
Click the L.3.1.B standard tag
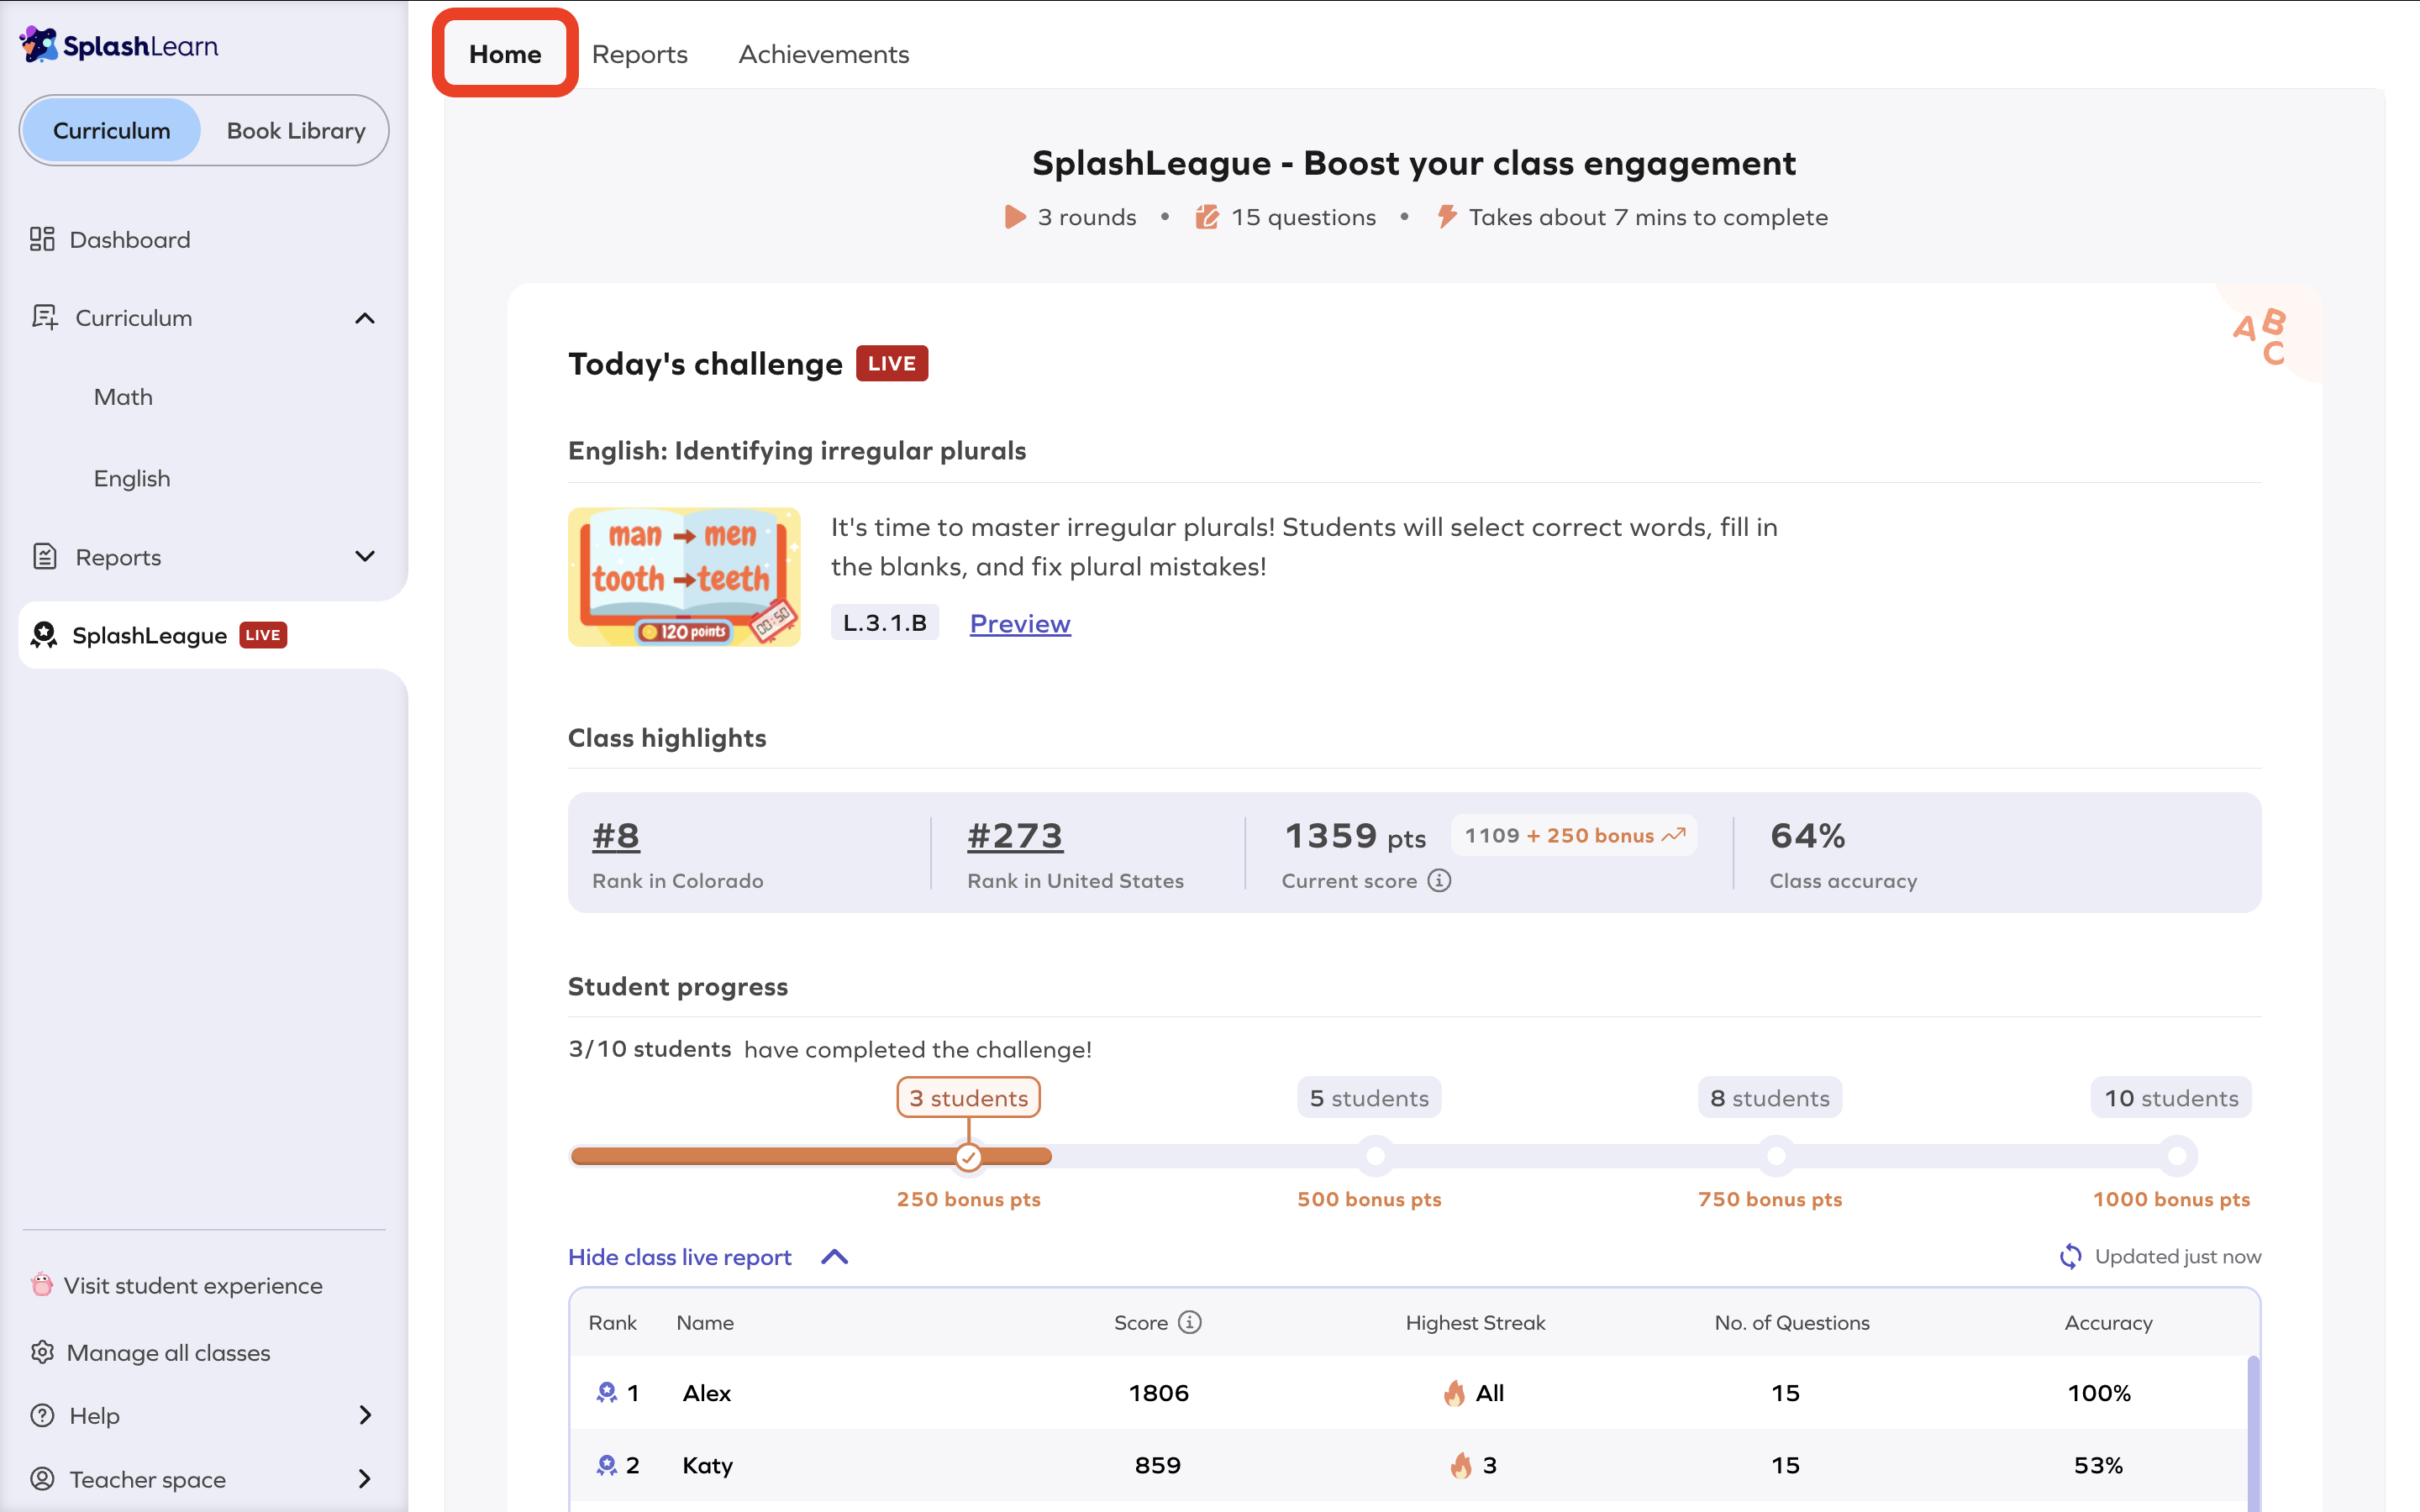pyautogui.click(x=885, y=622)
